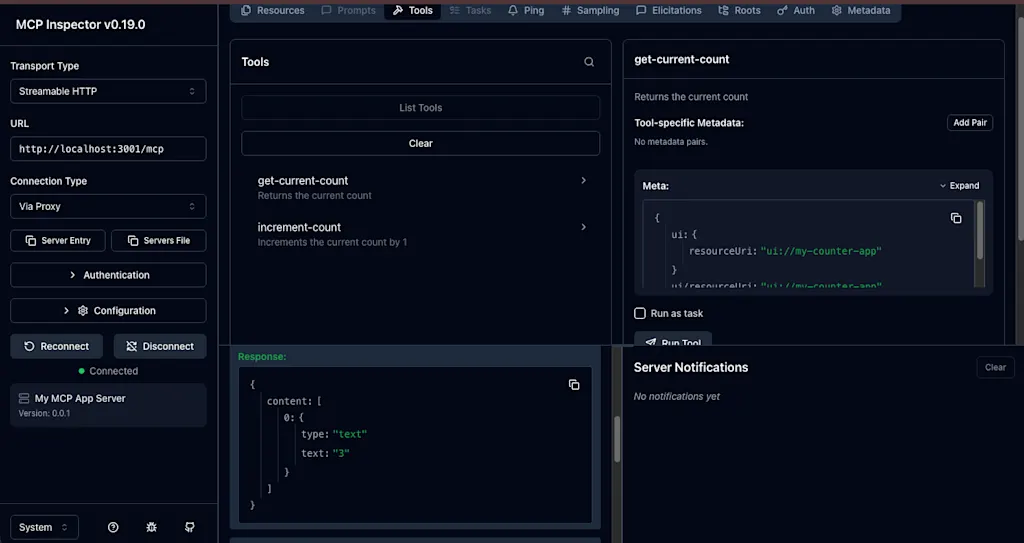
Task: Expand the Configuration section
Action: pyautogui.click(x=108, y=310)
